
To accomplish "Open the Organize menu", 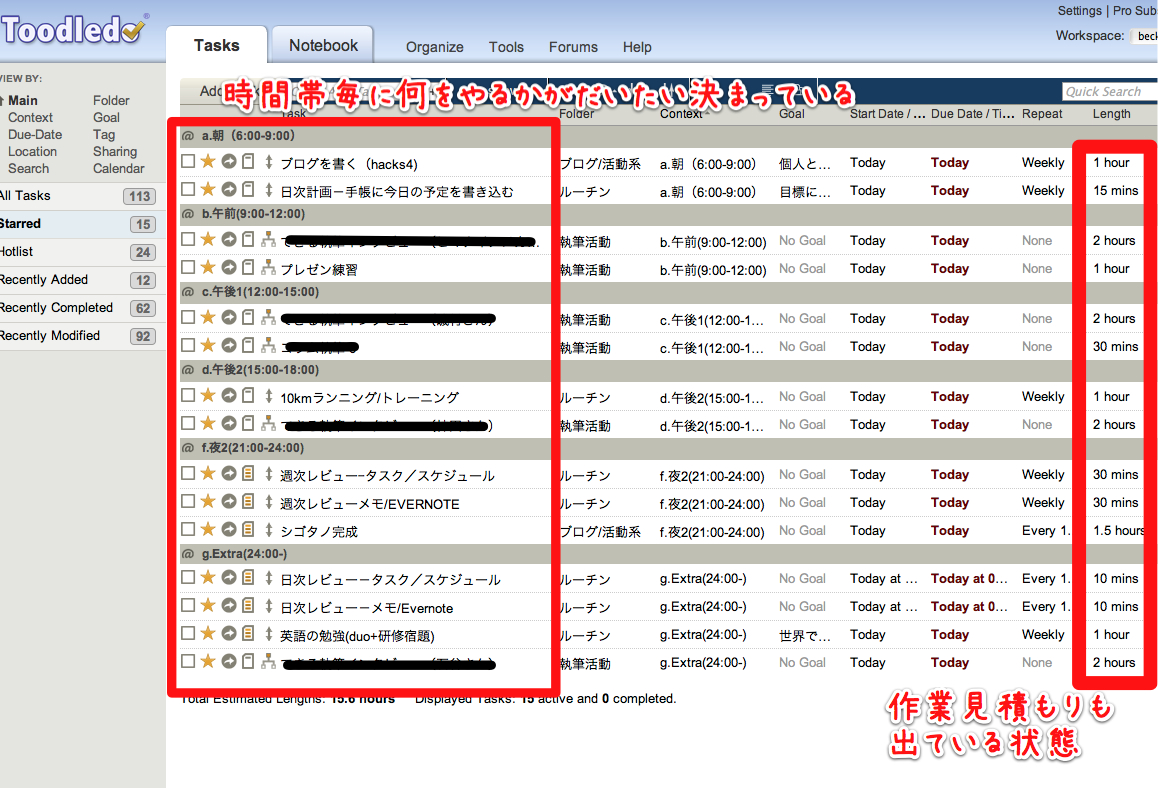I will tap(434, 47).
